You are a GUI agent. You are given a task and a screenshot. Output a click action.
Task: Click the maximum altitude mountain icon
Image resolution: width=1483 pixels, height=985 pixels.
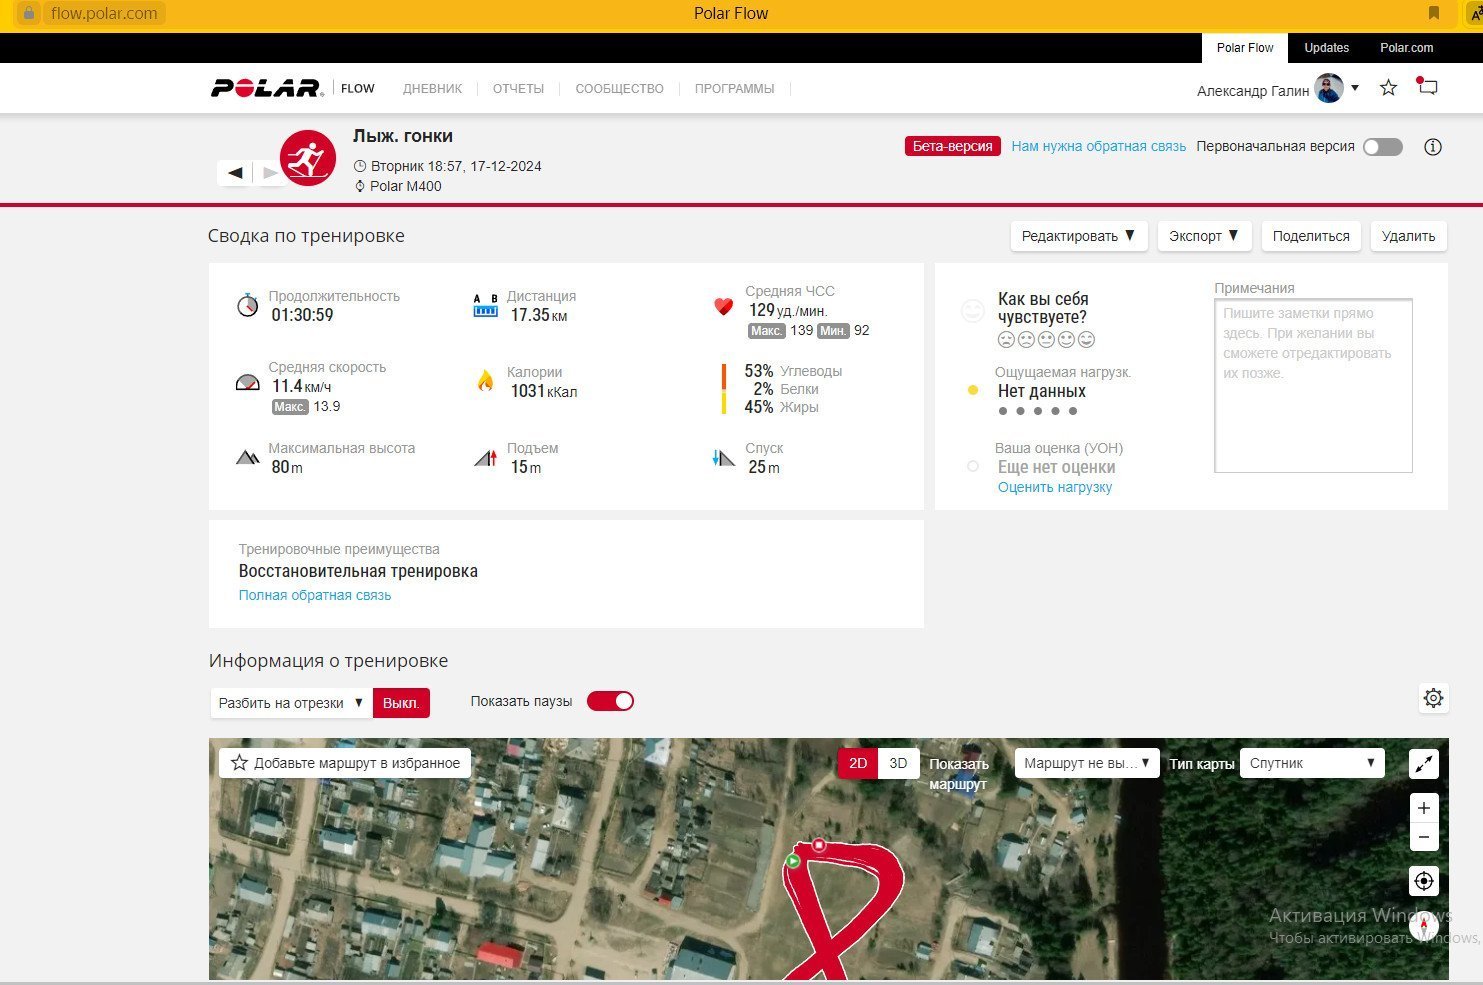(247, 458)
